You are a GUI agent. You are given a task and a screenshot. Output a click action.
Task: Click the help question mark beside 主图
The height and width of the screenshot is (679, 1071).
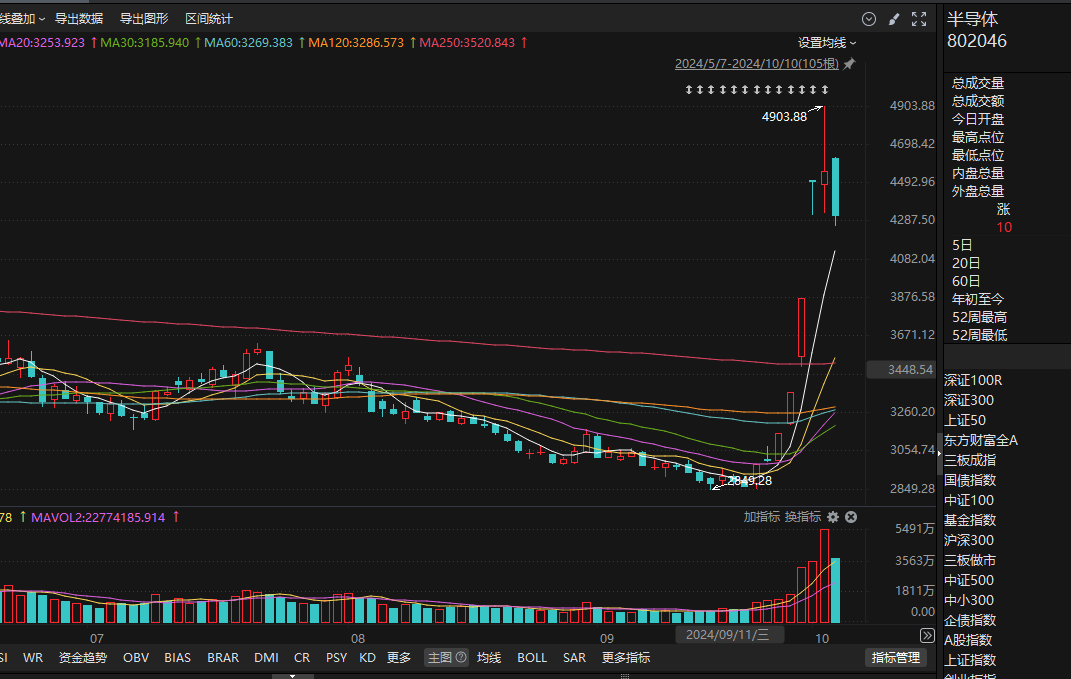point(461,658)
